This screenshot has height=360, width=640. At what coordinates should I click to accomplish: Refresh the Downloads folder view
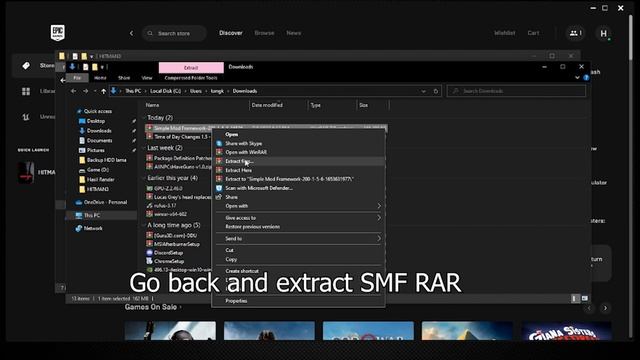(436, 91)
